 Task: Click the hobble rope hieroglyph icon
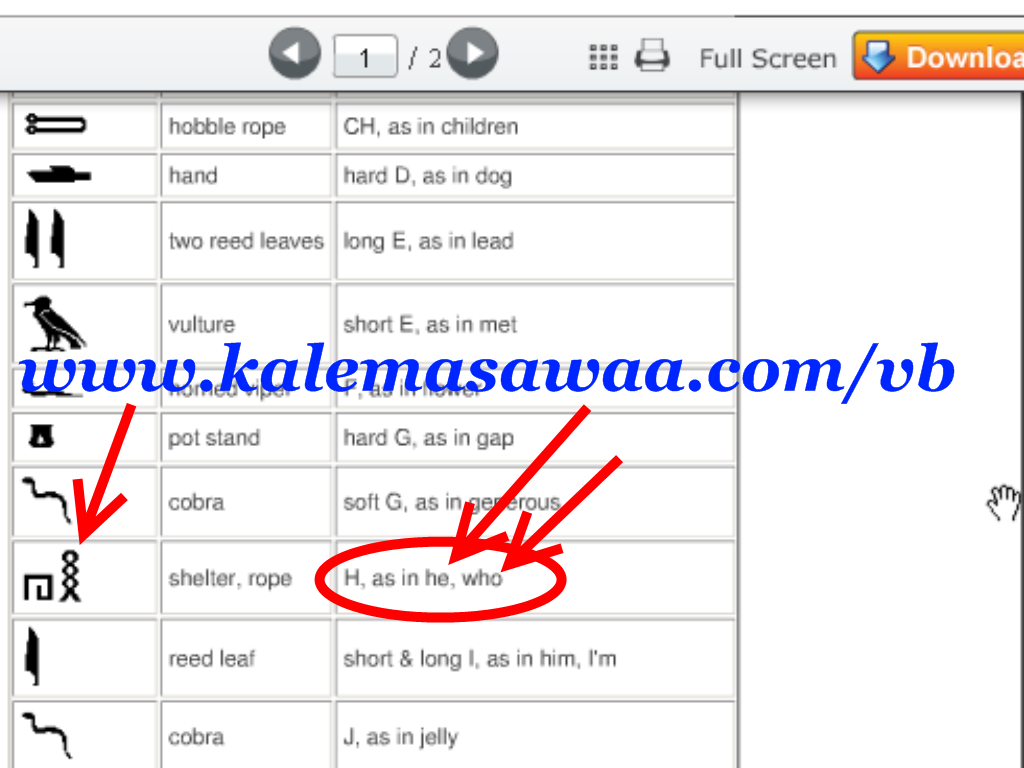point(55,124)
